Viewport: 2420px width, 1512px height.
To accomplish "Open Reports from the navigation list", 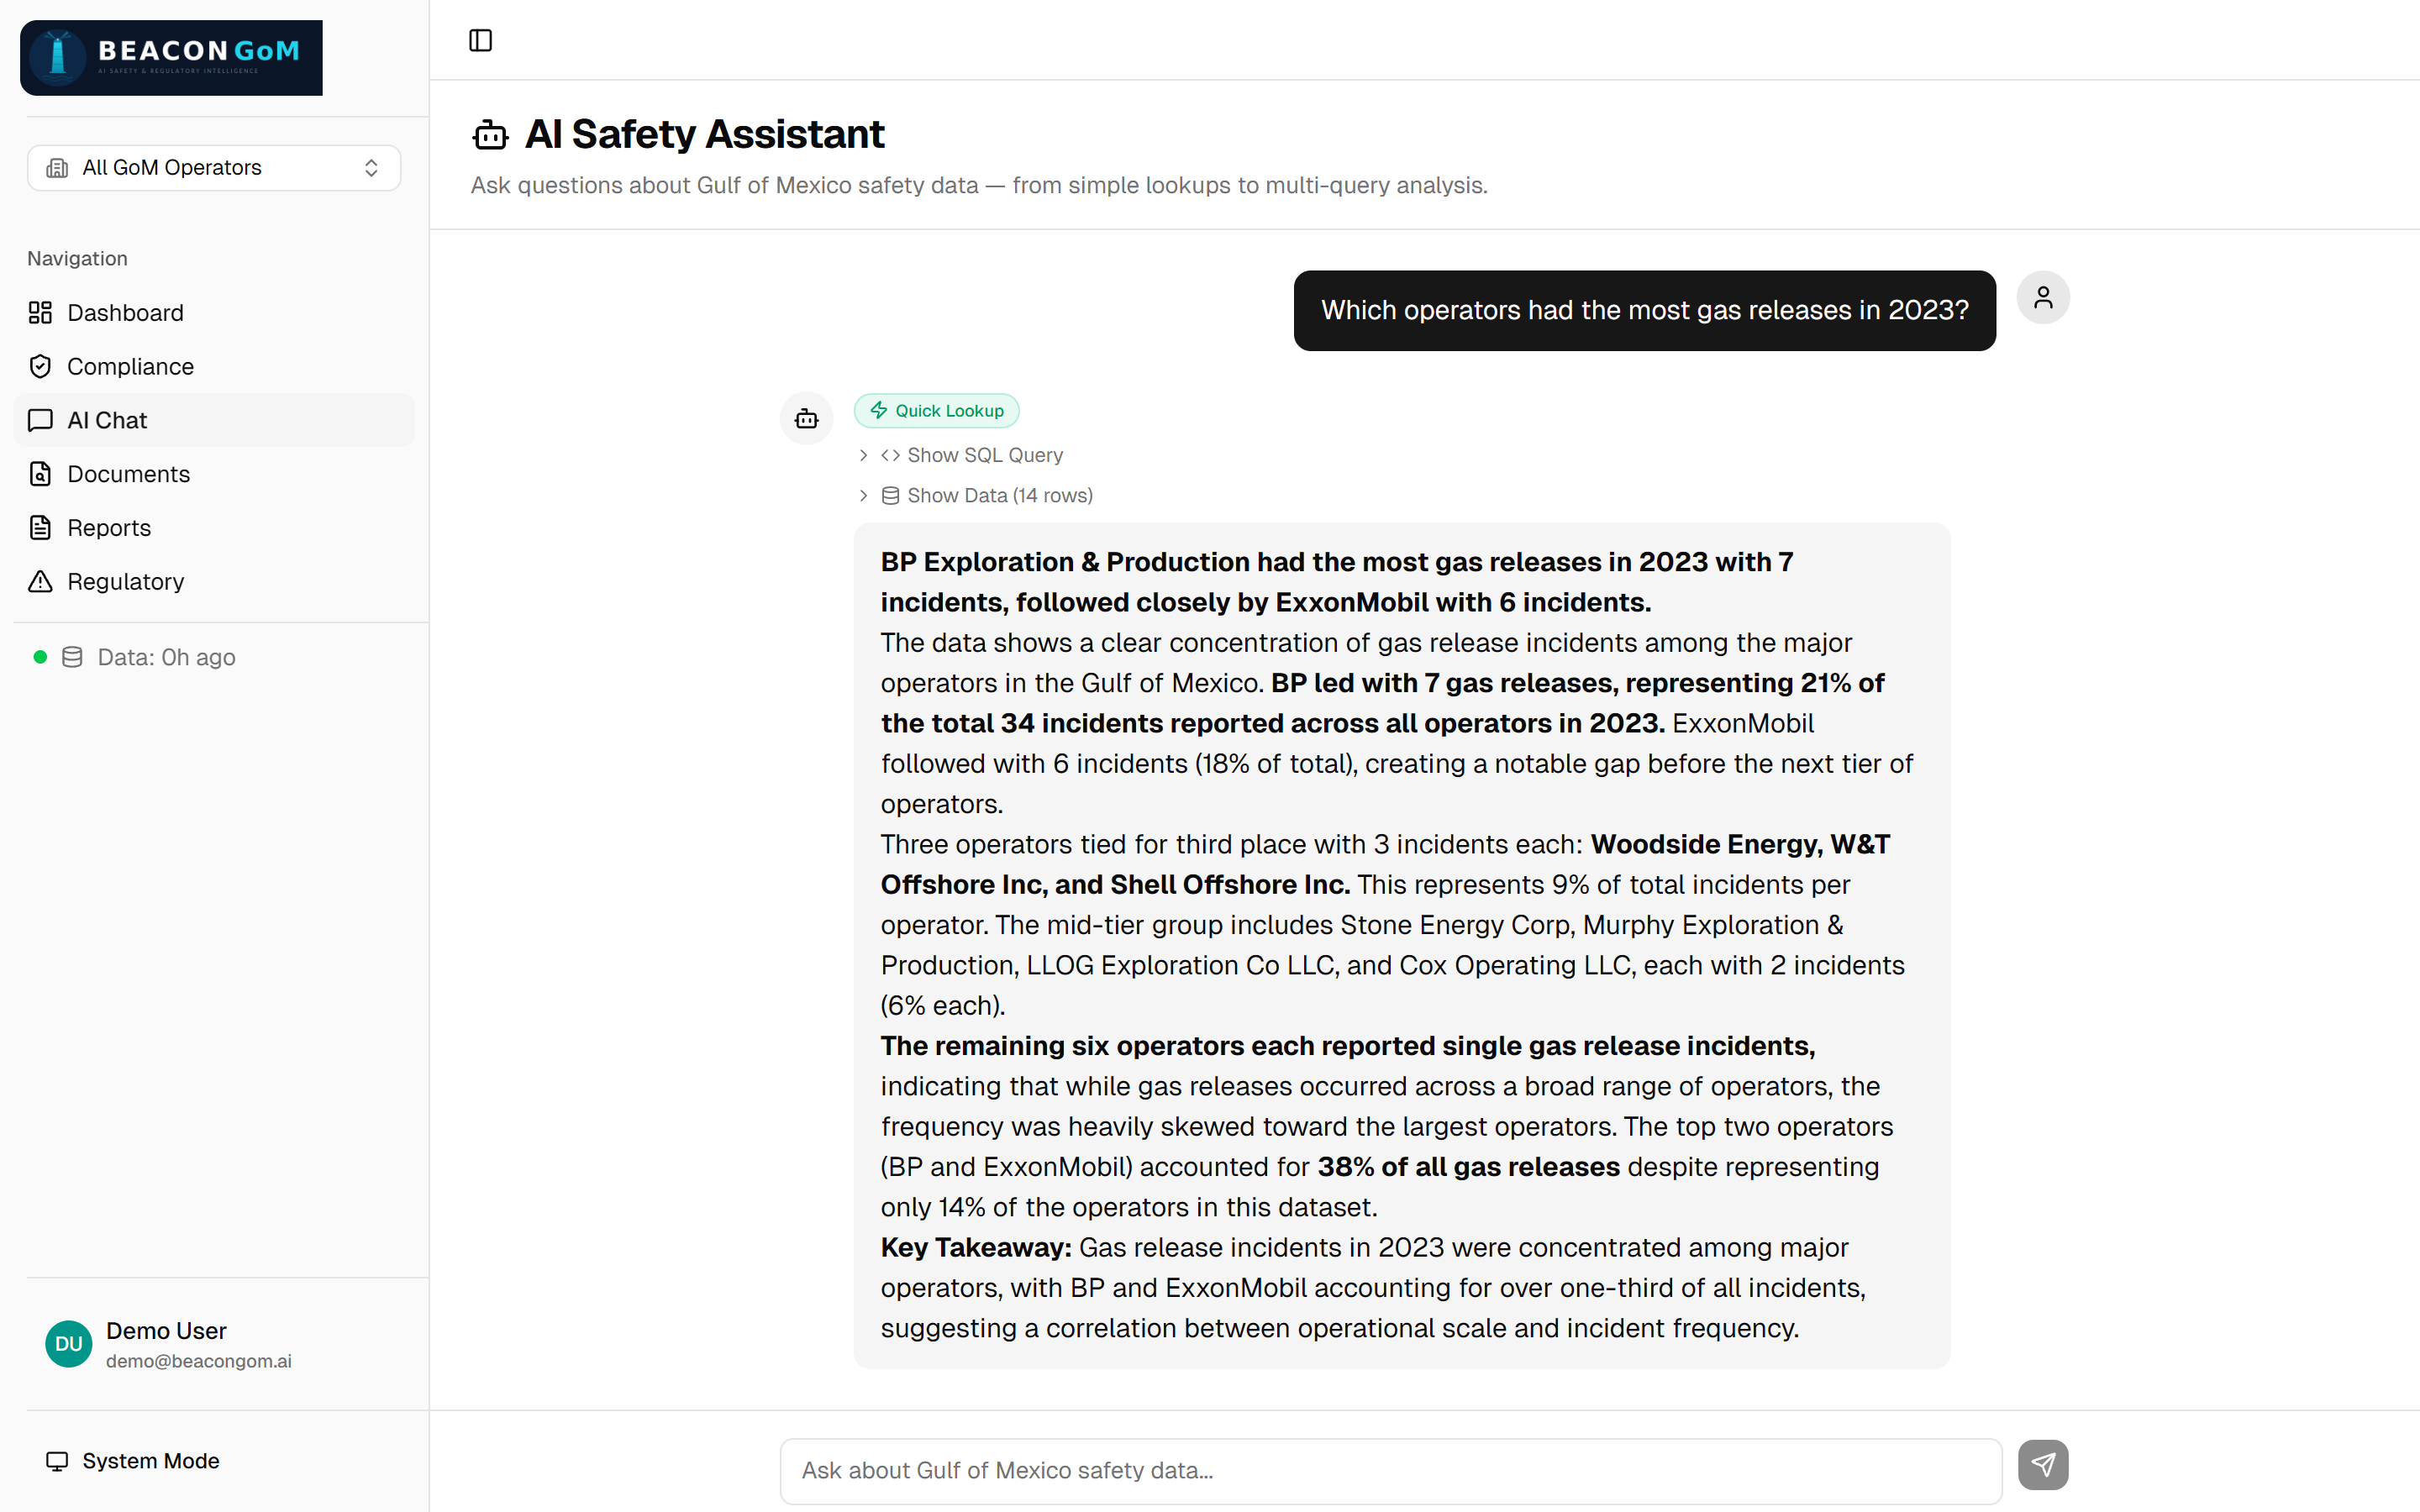I will (x=109, y=527).
